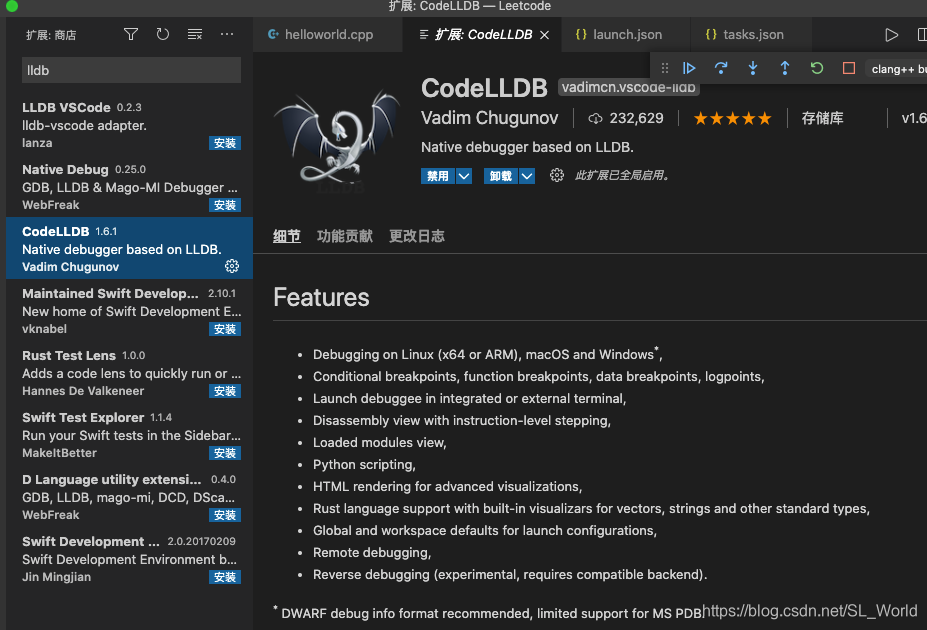Select the 更改日志 changelog tab

[x=417, y=236]
